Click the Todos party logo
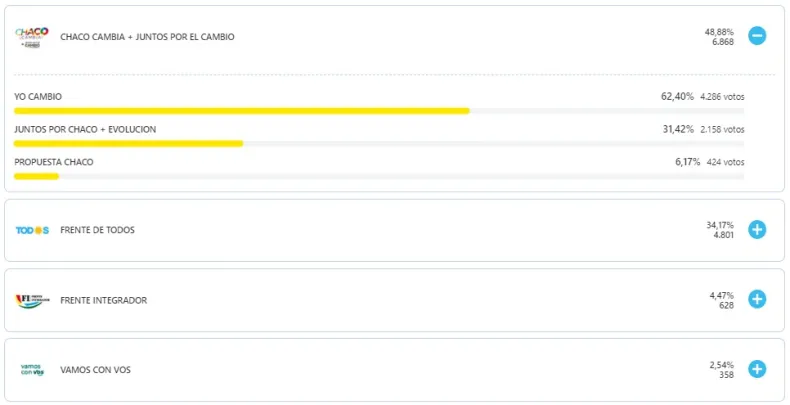This screenshot has width=790, height=405. [32, 230]
